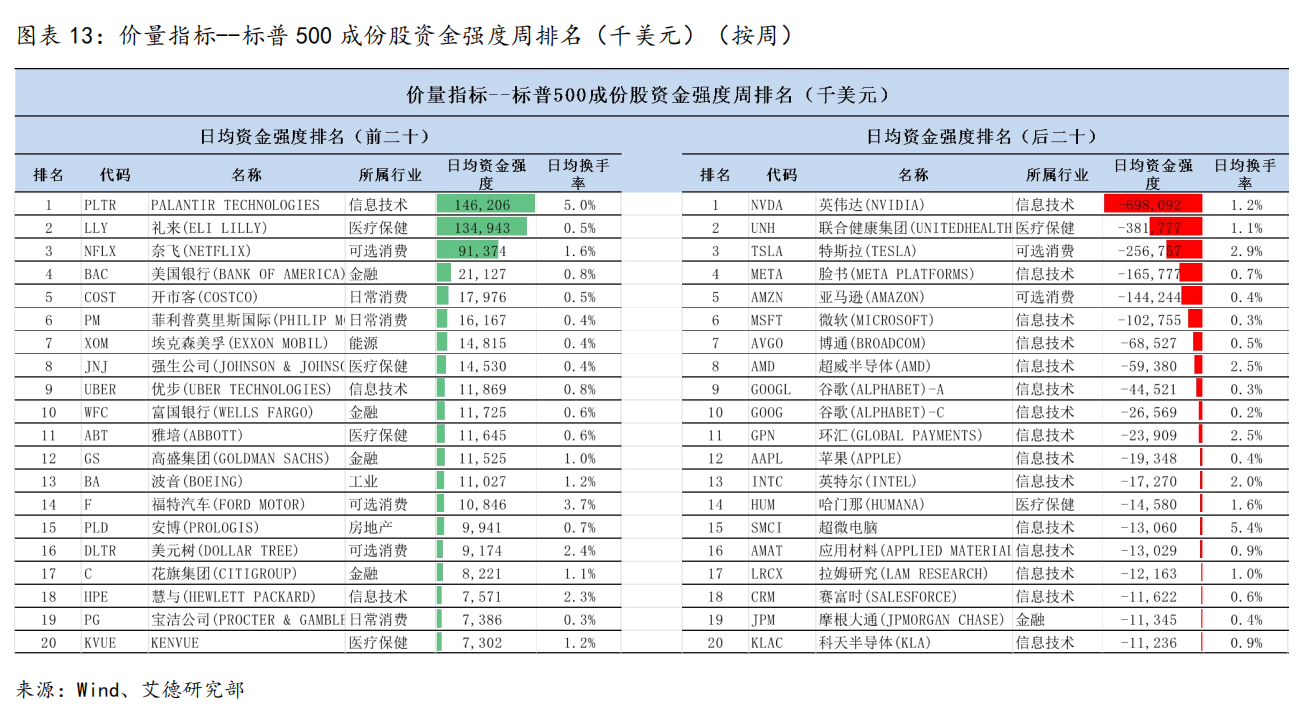This screenshot has width=1302, height=712.
Task: Select the name "富国银行(WELLS FARGO)"
Action: pyautogui.click(x=232, y=412)
